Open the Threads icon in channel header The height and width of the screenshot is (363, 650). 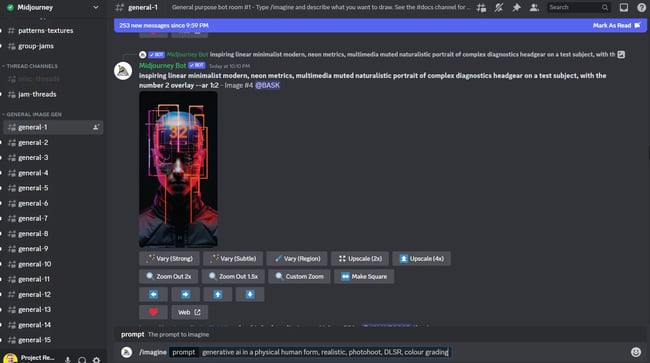481,7
